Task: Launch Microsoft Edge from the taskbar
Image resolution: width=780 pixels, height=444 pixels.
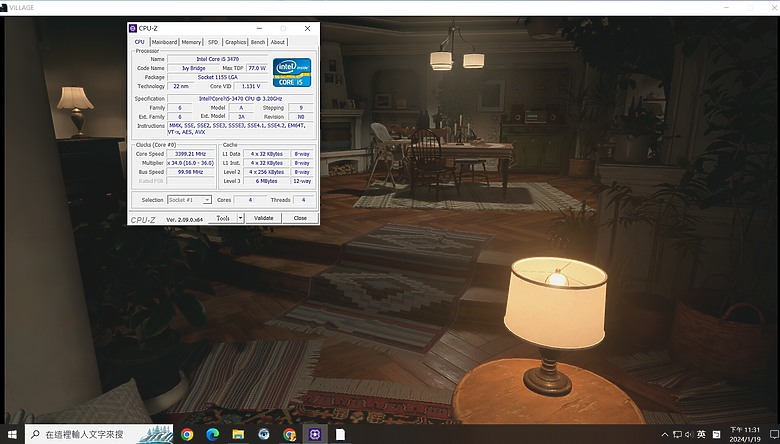Action: click(x=212, y=435)
